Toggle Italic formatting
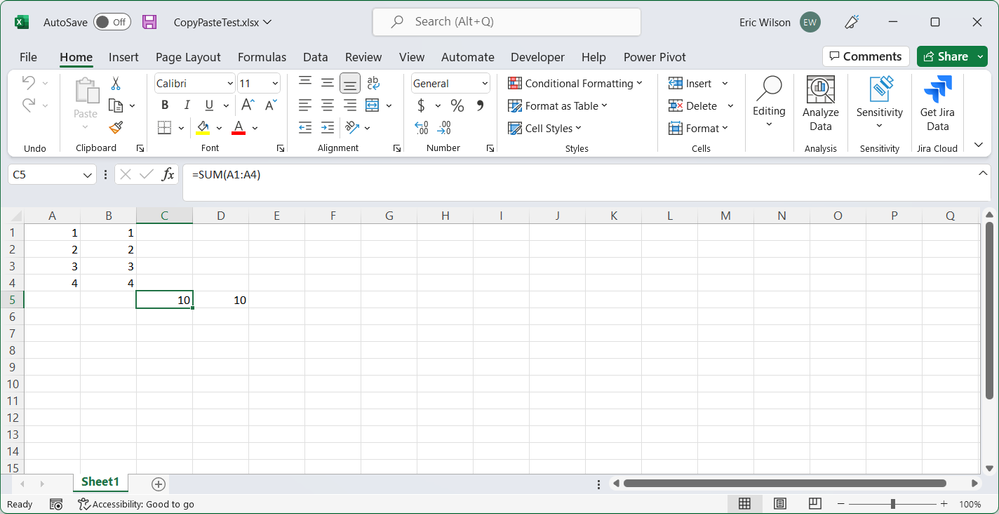The height and width of the screenshot is (514, 999). [187, 106]
